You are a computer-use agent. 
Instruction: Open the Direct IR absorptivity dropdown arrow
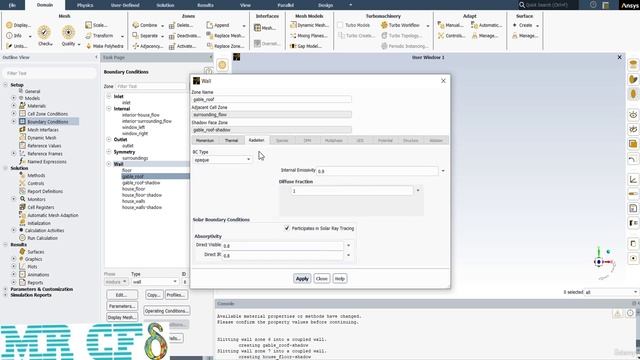pyautogui.click(x=348, y=255)
